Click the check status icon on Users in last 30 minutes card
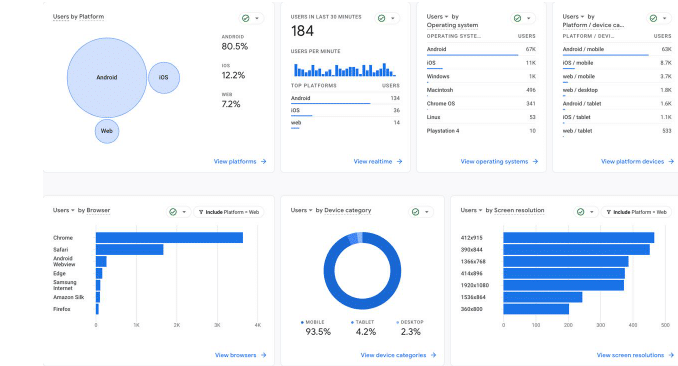Screen dimensions: 678x366 (x=381, y=18)
